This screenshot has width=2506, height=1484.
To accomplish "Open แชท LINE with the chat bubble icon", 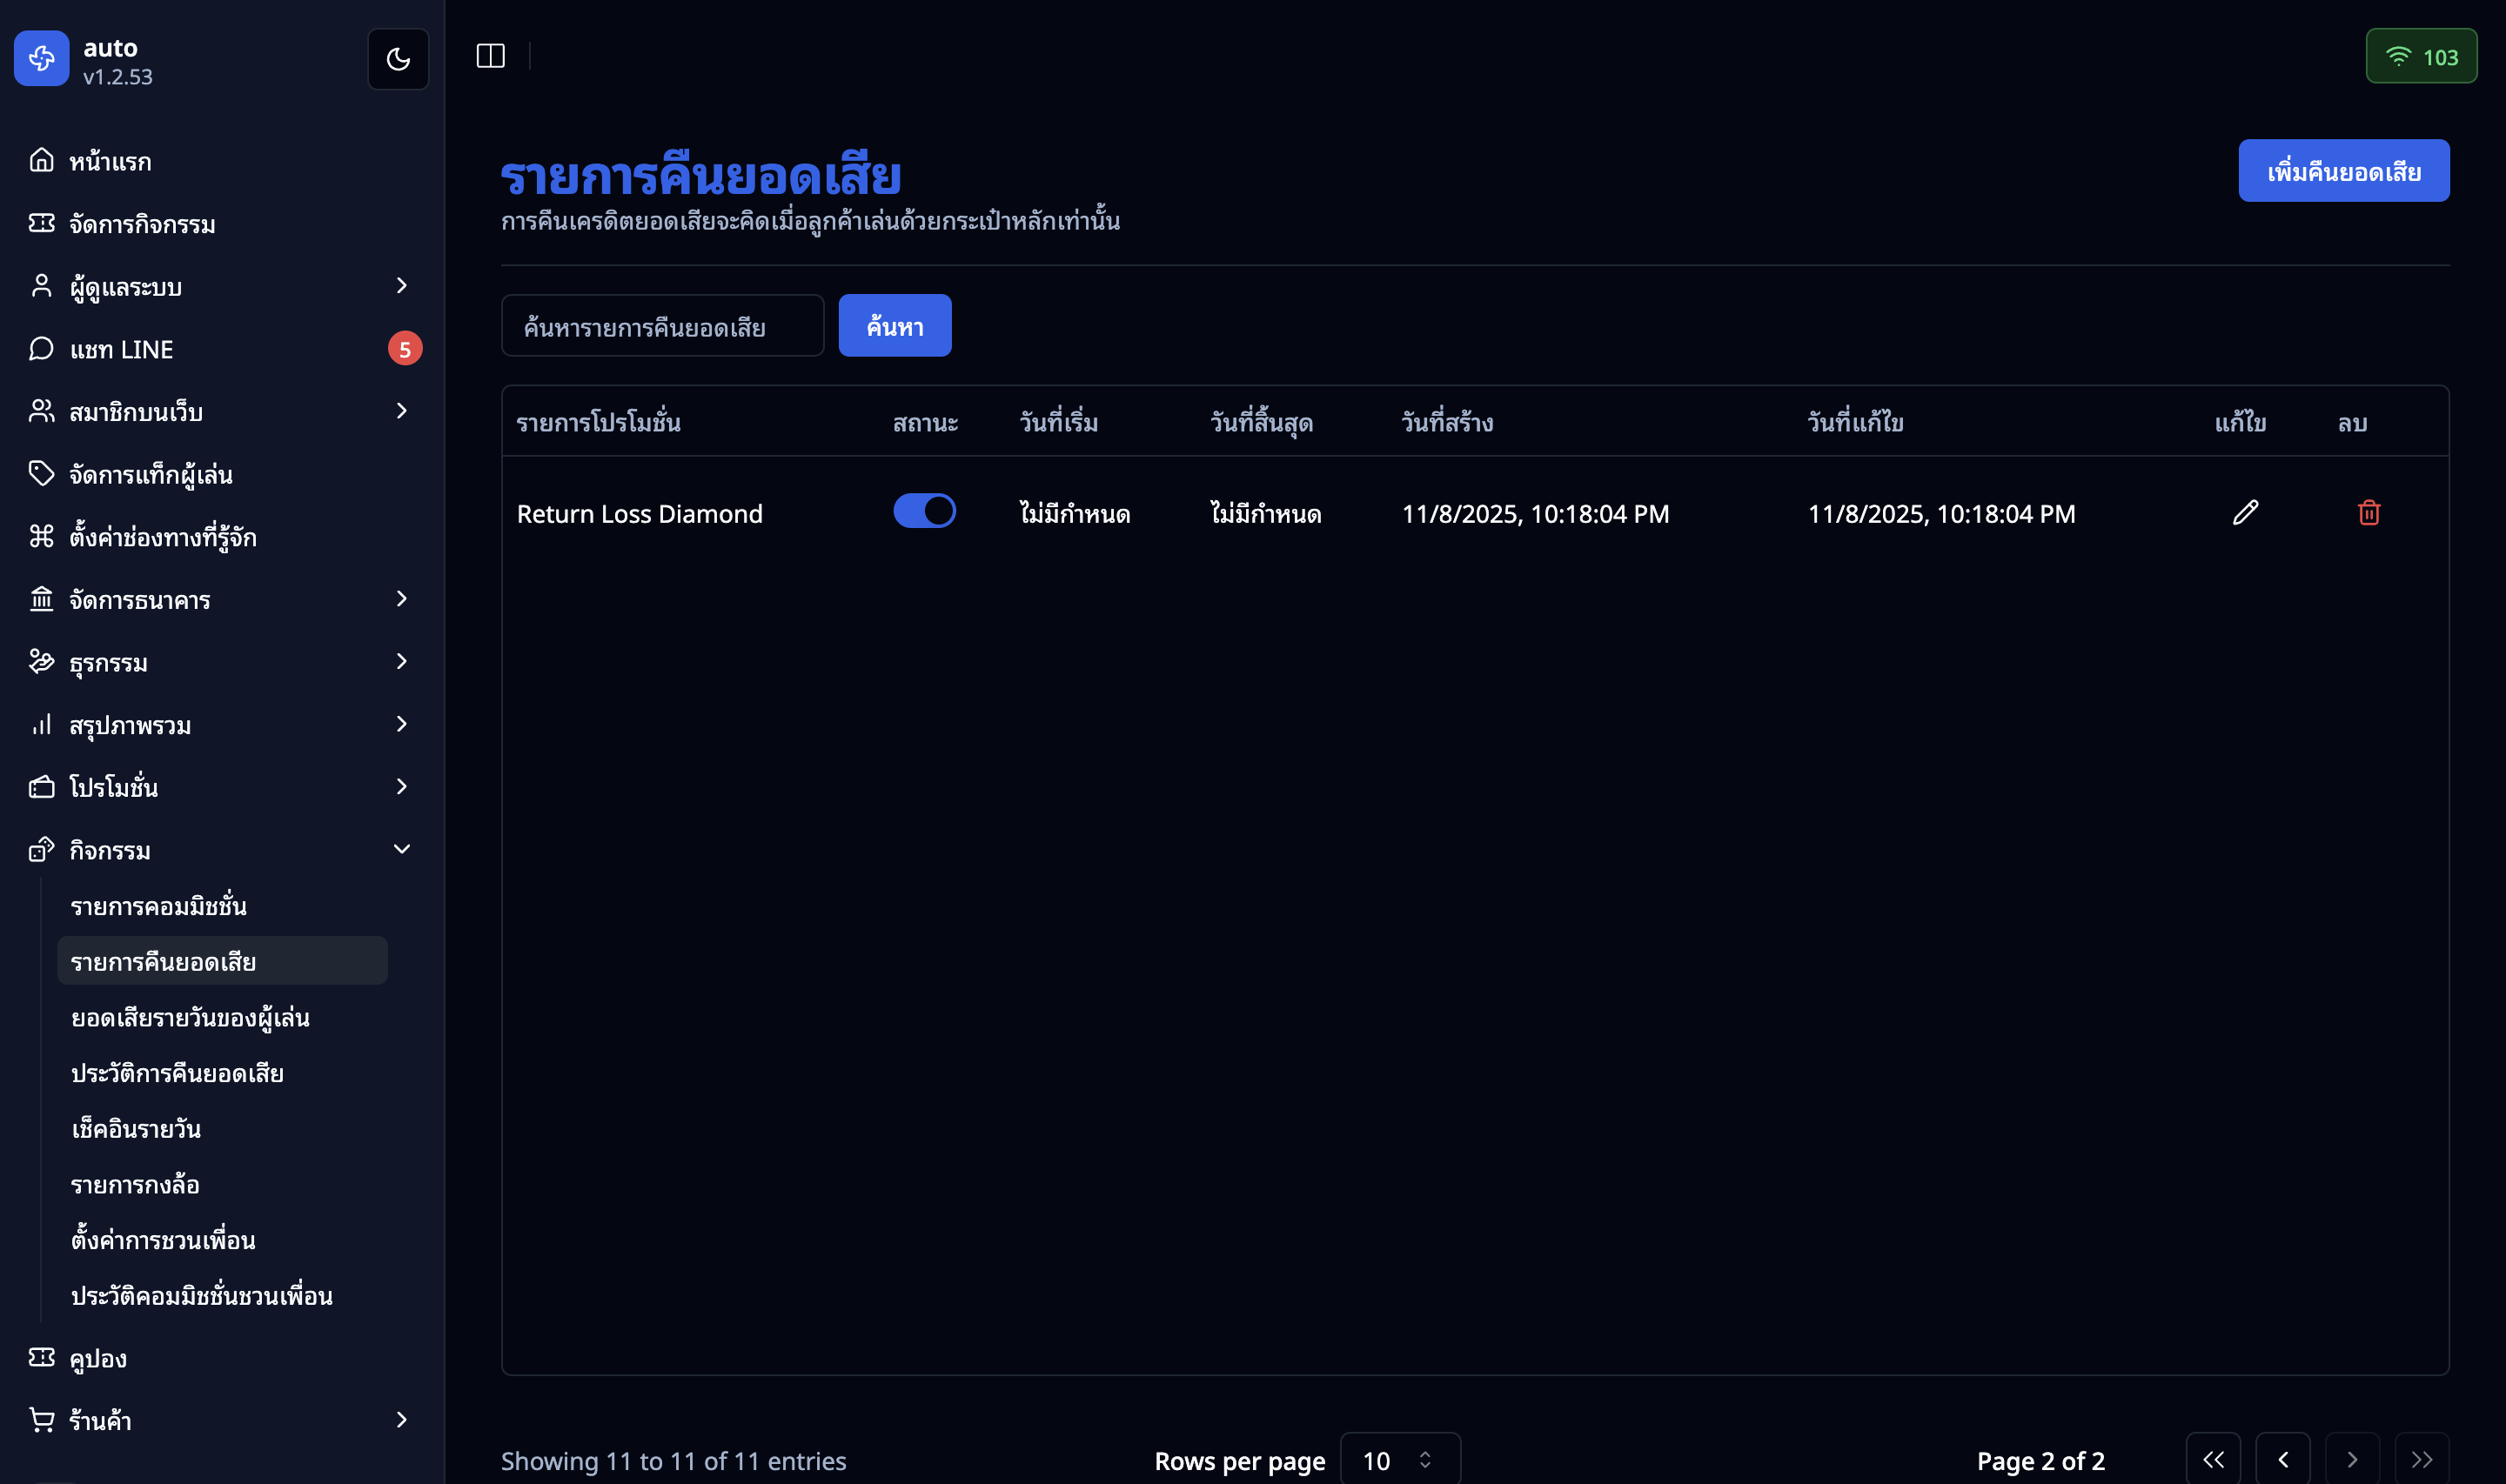I will 41,349.
